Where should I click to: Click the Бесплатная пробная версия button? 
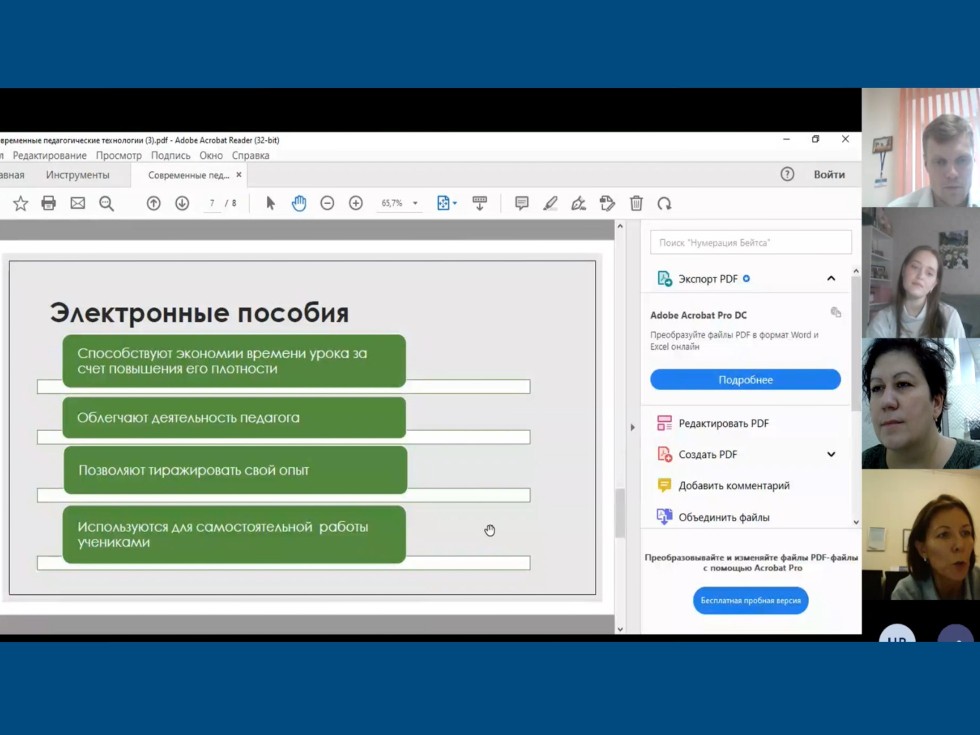(x=750, y=600)
